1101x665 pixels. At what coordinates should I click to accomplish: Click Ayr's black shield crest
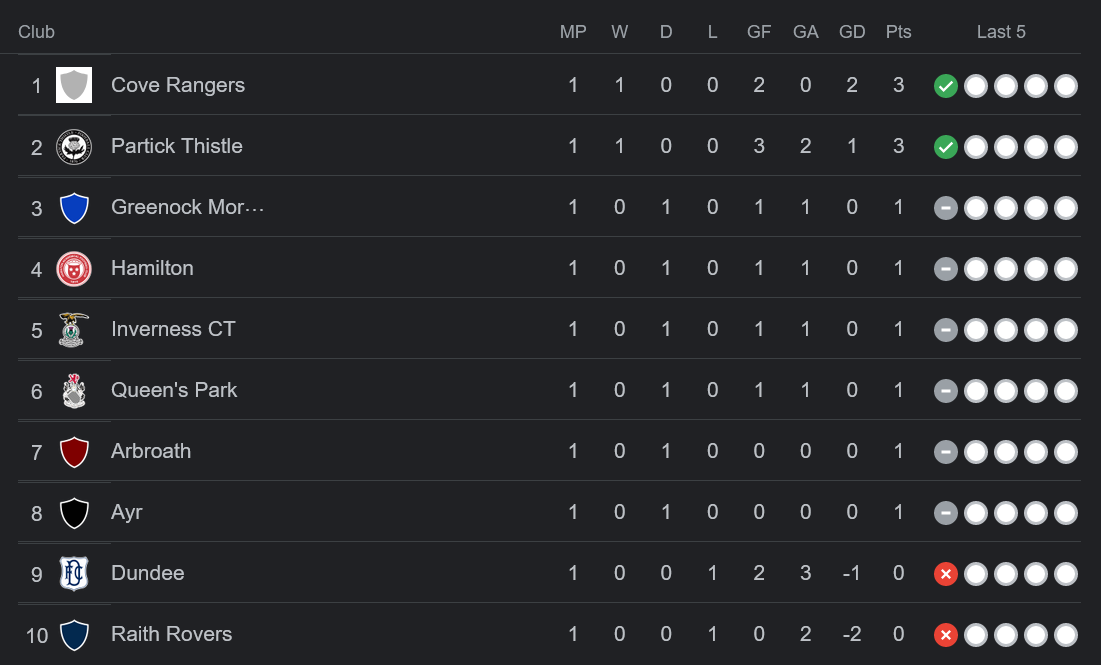pyautogui.click(x=74, y=513)
